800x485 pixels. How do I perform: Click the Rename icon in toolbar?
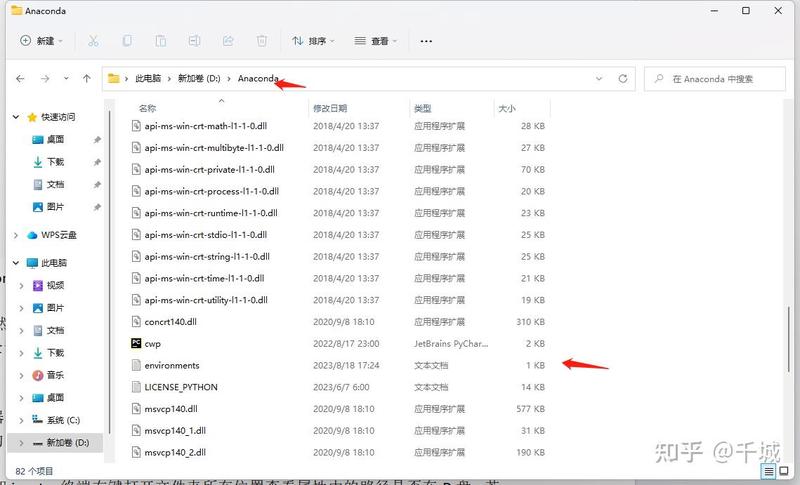(x=194, y=41)
